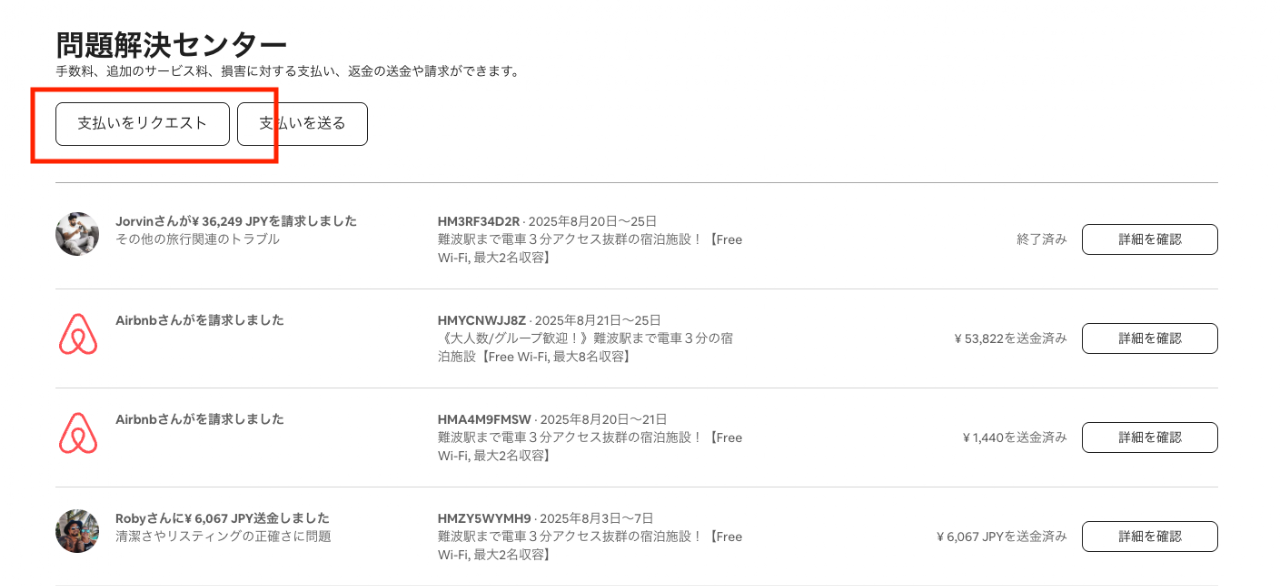Viewport: 1280px width, 586px height.
Task: Open 詳細を確認 for the ¥1,440 transfer
Action: click(1149, 438)
